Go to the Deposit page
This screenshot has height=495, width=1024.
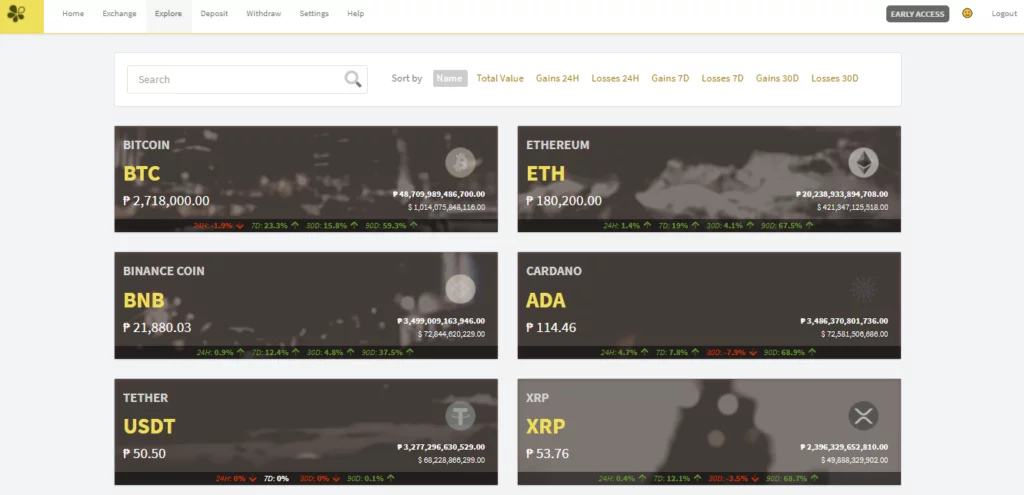coord(214,14)
